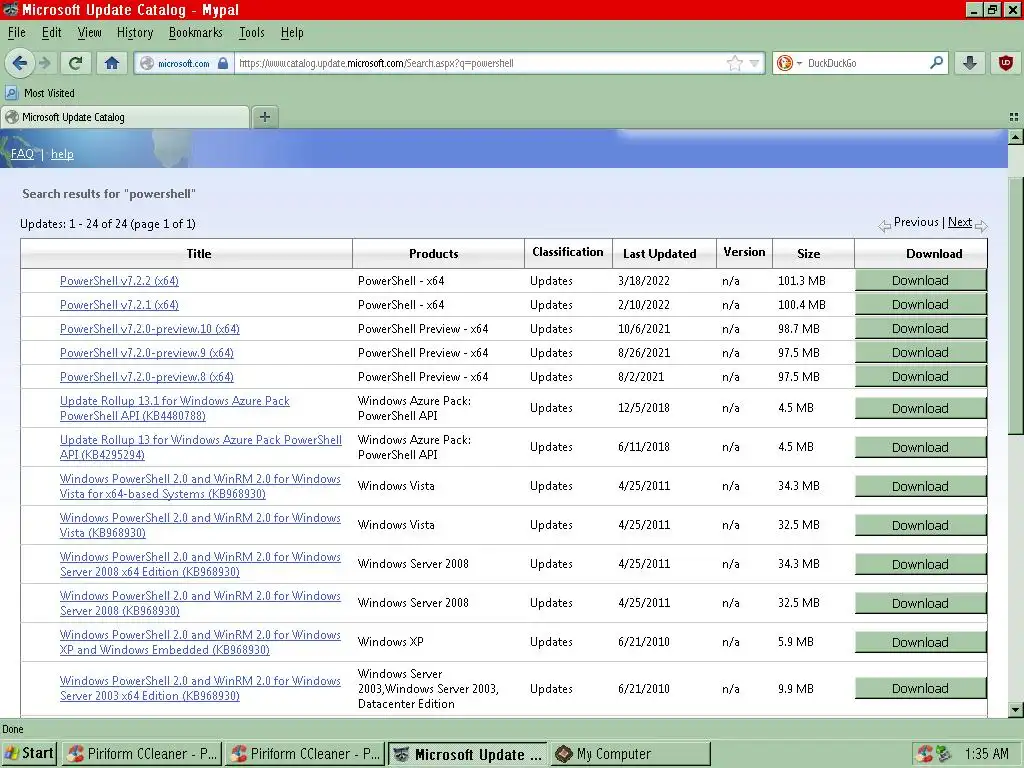Click the uBlock shield icon
This screenshot has height=768, width=1024.
1006,63
